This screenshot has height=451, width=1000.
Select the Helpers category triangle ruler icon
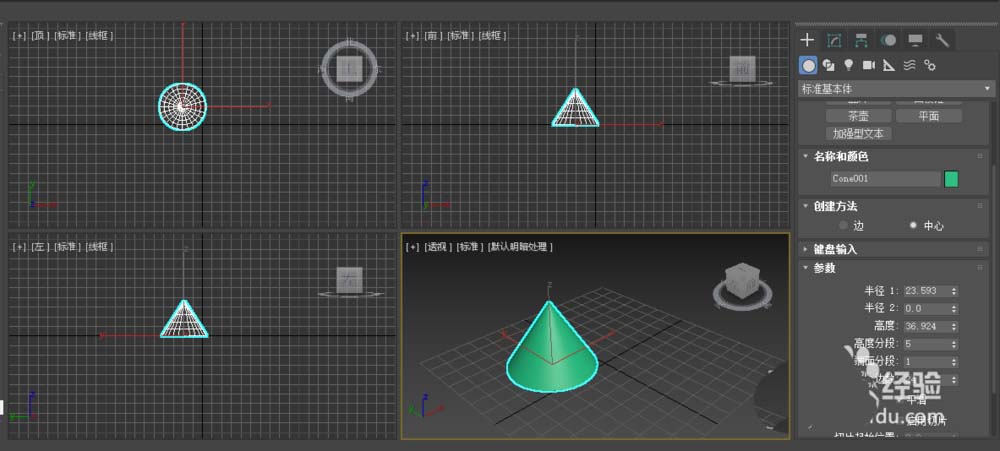(889, 65)
